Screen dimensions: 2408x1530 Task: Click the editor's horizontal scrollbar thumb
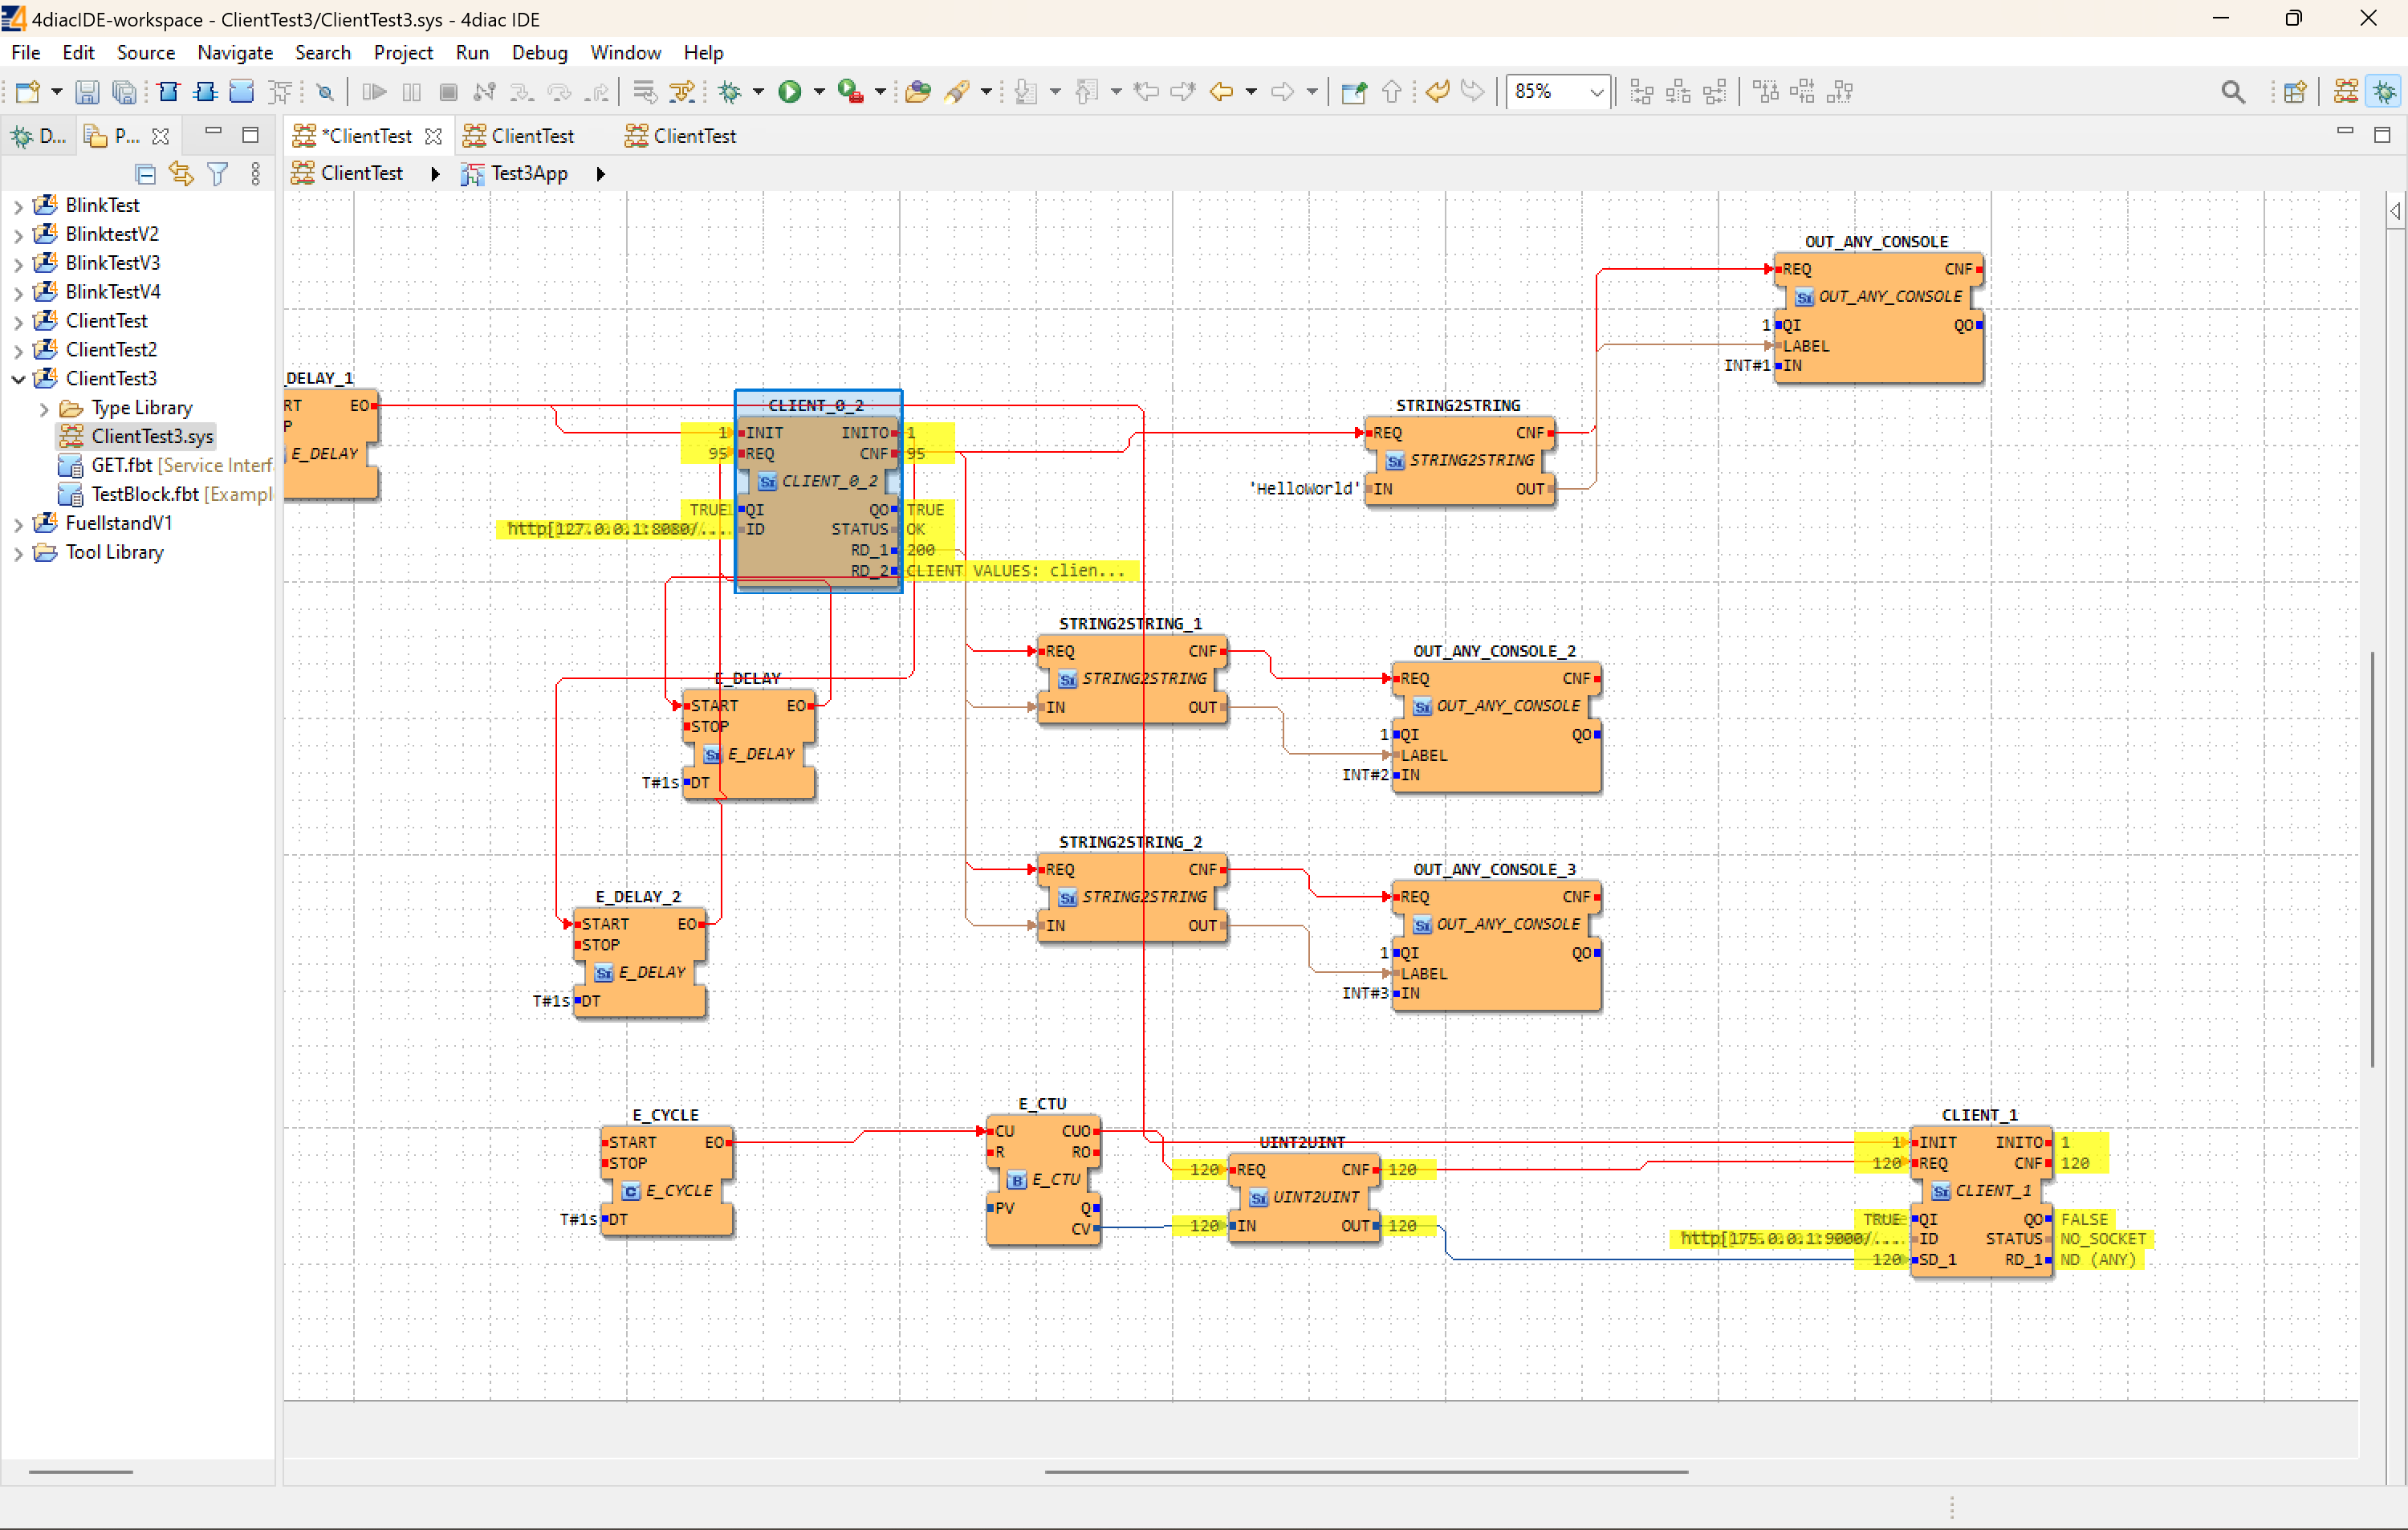click(1365, 1471)
